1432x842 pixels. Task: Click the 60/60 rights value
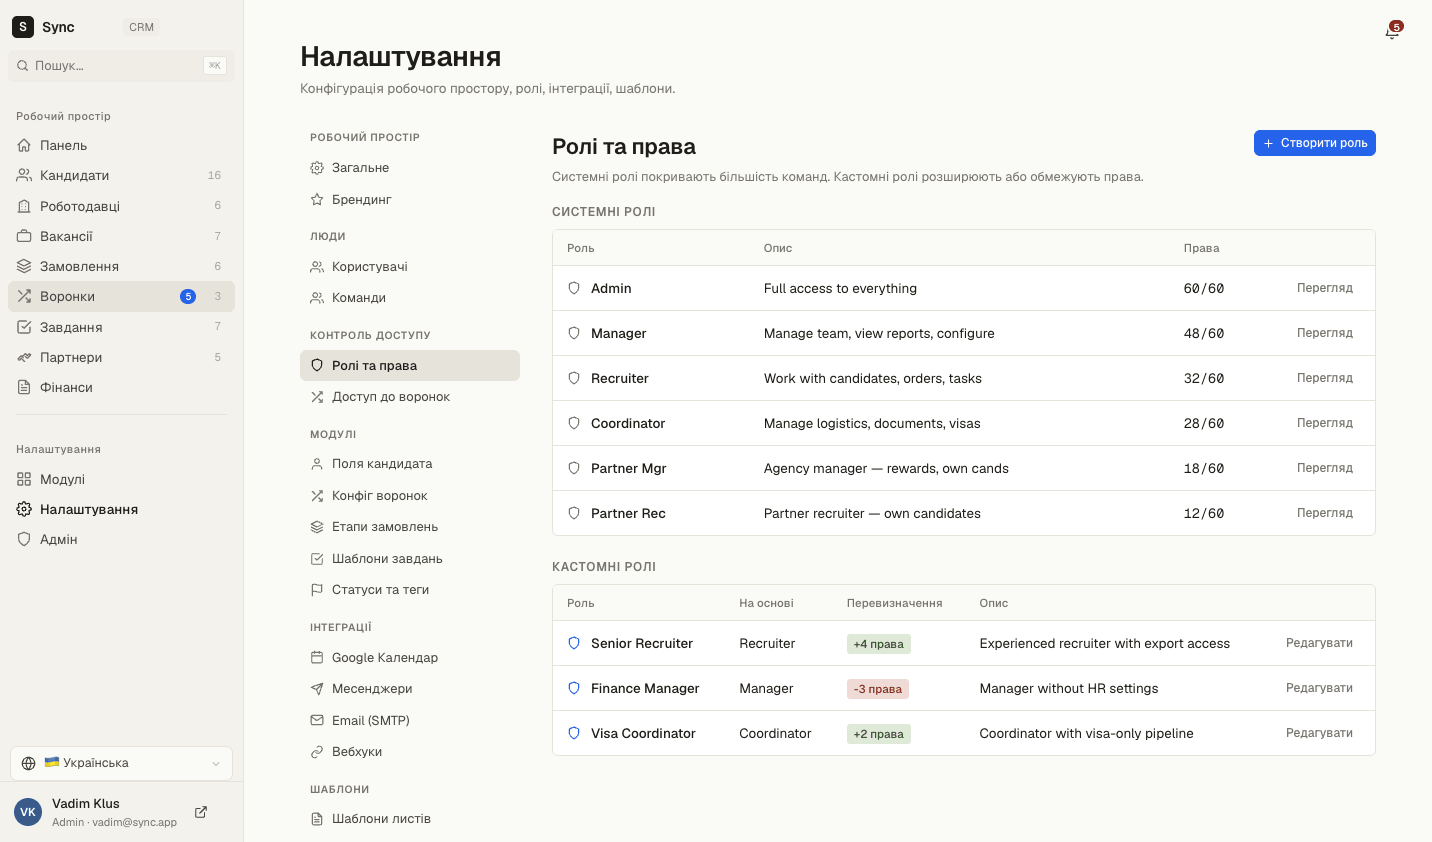tap(1204, 288)
